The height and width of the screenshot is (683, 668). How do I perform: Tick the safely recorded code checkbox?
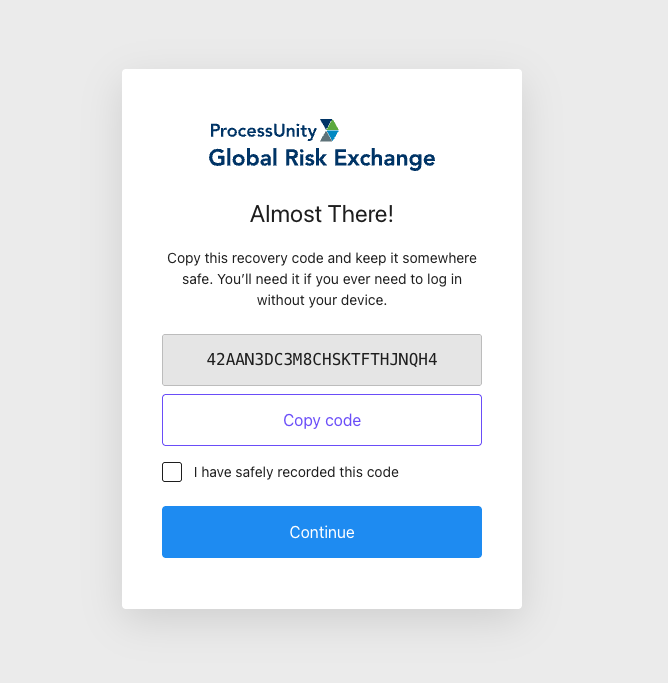pyautogui.click(x=172, y=472)
